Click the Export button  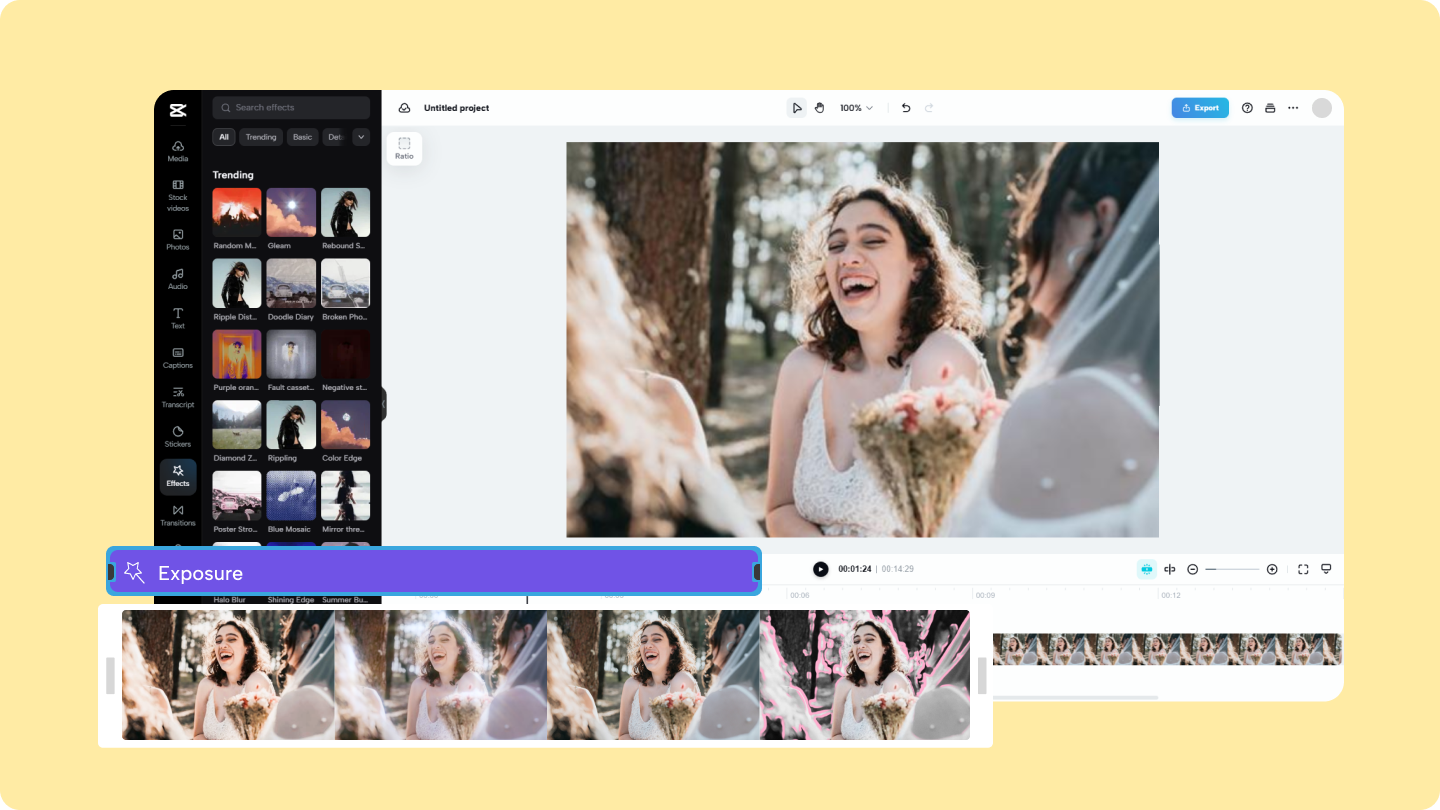pos(1200,107)
